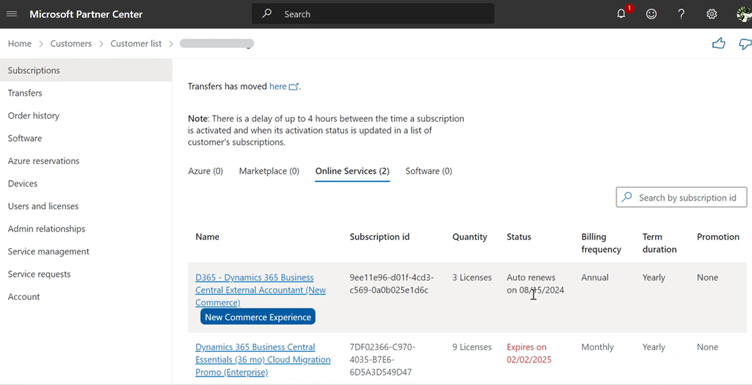This screenshot has width=752, height=385.
Task: Click the '9 Licenses' quantity cell
Action: [472, 347]
